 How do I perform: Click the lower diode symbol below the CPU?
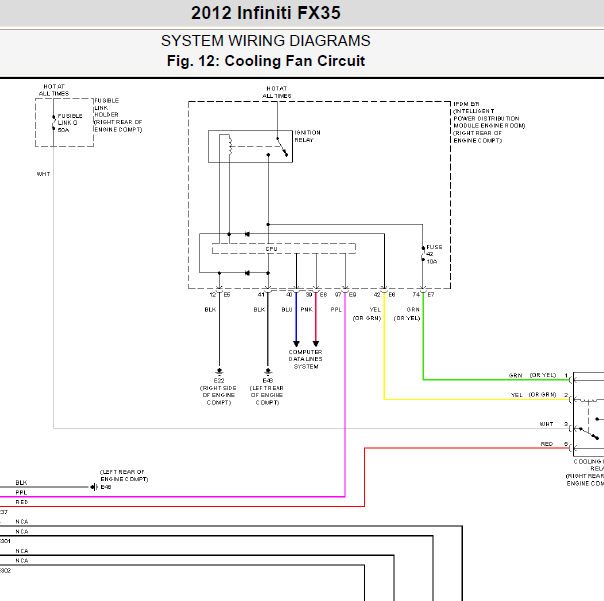click(x=247, y=273)
